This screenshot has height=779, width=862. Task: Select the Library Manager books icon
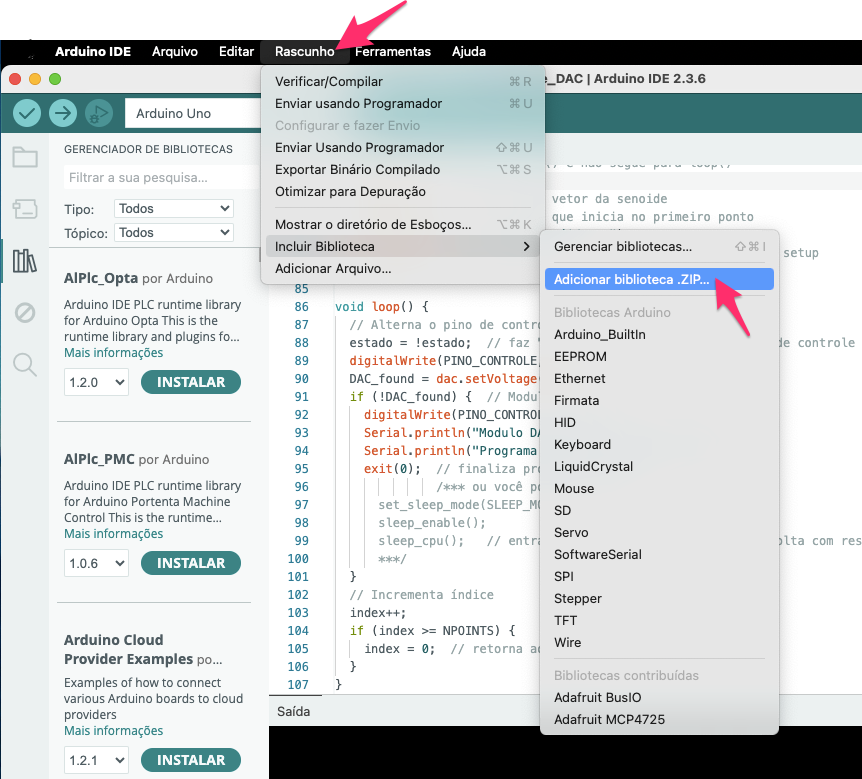25,261
